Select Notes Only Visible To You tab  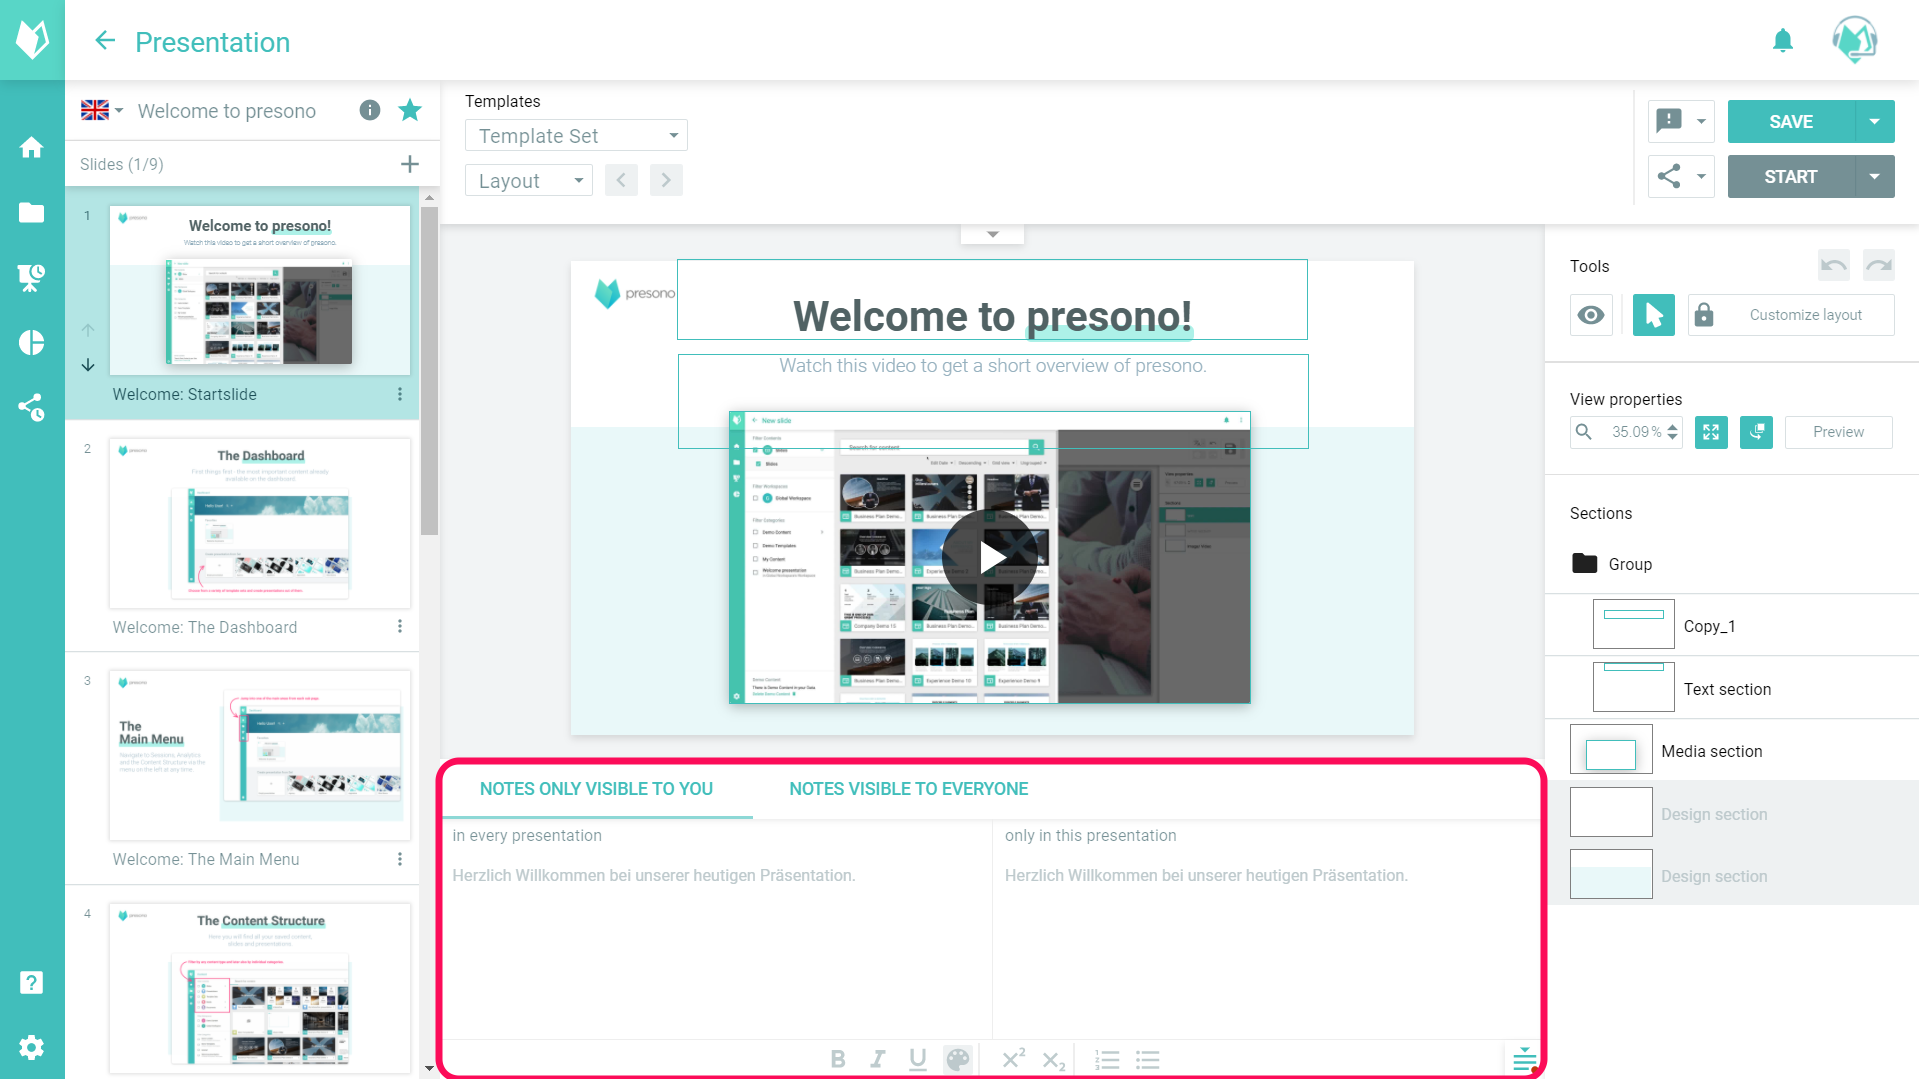click(x=596, y=789)
